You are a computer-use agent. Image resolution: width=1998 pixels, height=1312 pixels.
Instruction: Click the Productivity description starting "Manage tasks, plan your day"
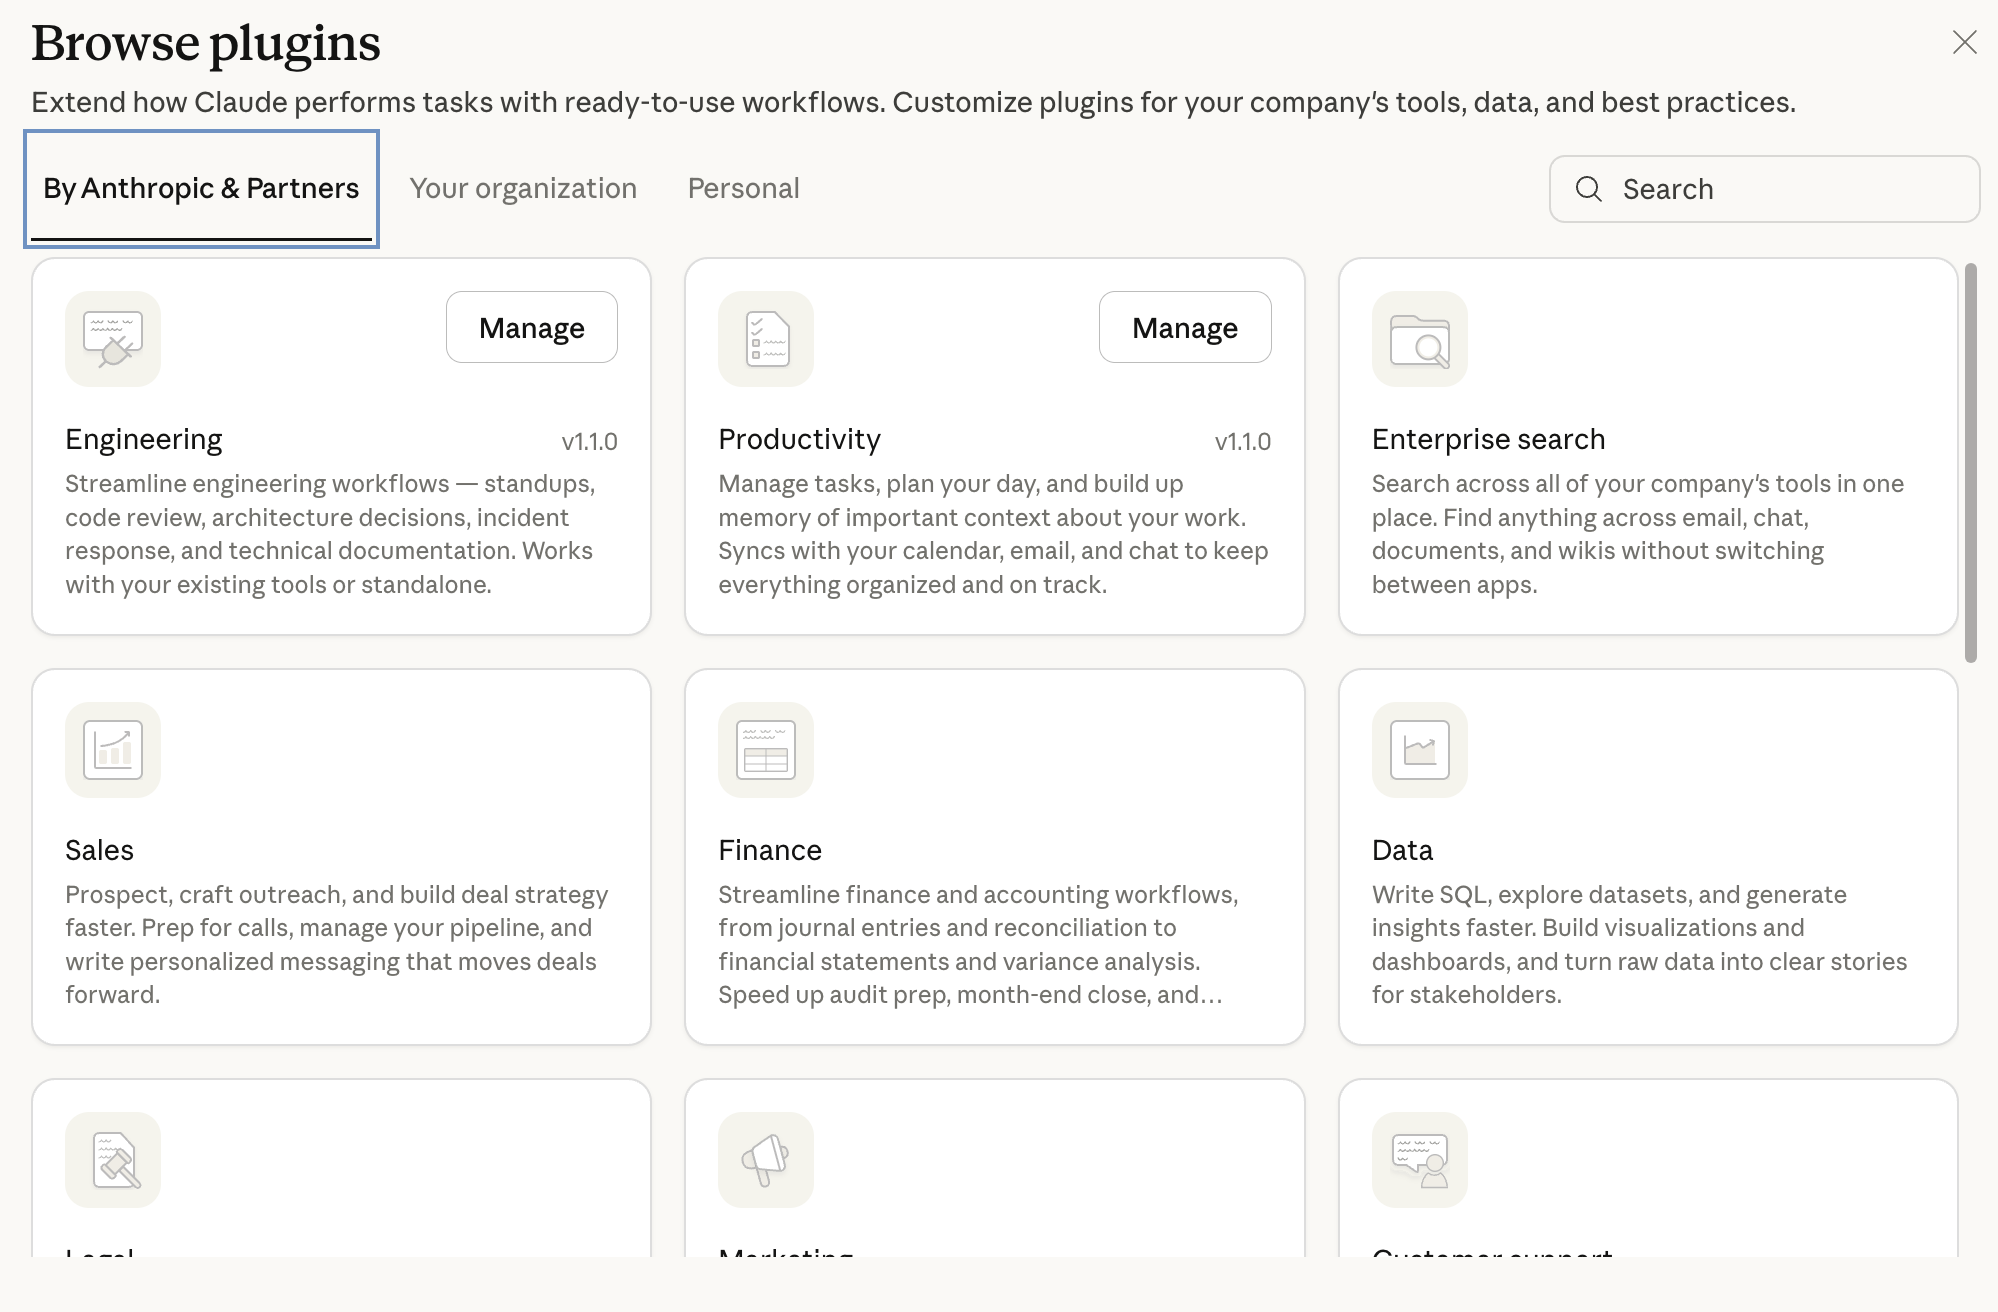coord(993,534)
